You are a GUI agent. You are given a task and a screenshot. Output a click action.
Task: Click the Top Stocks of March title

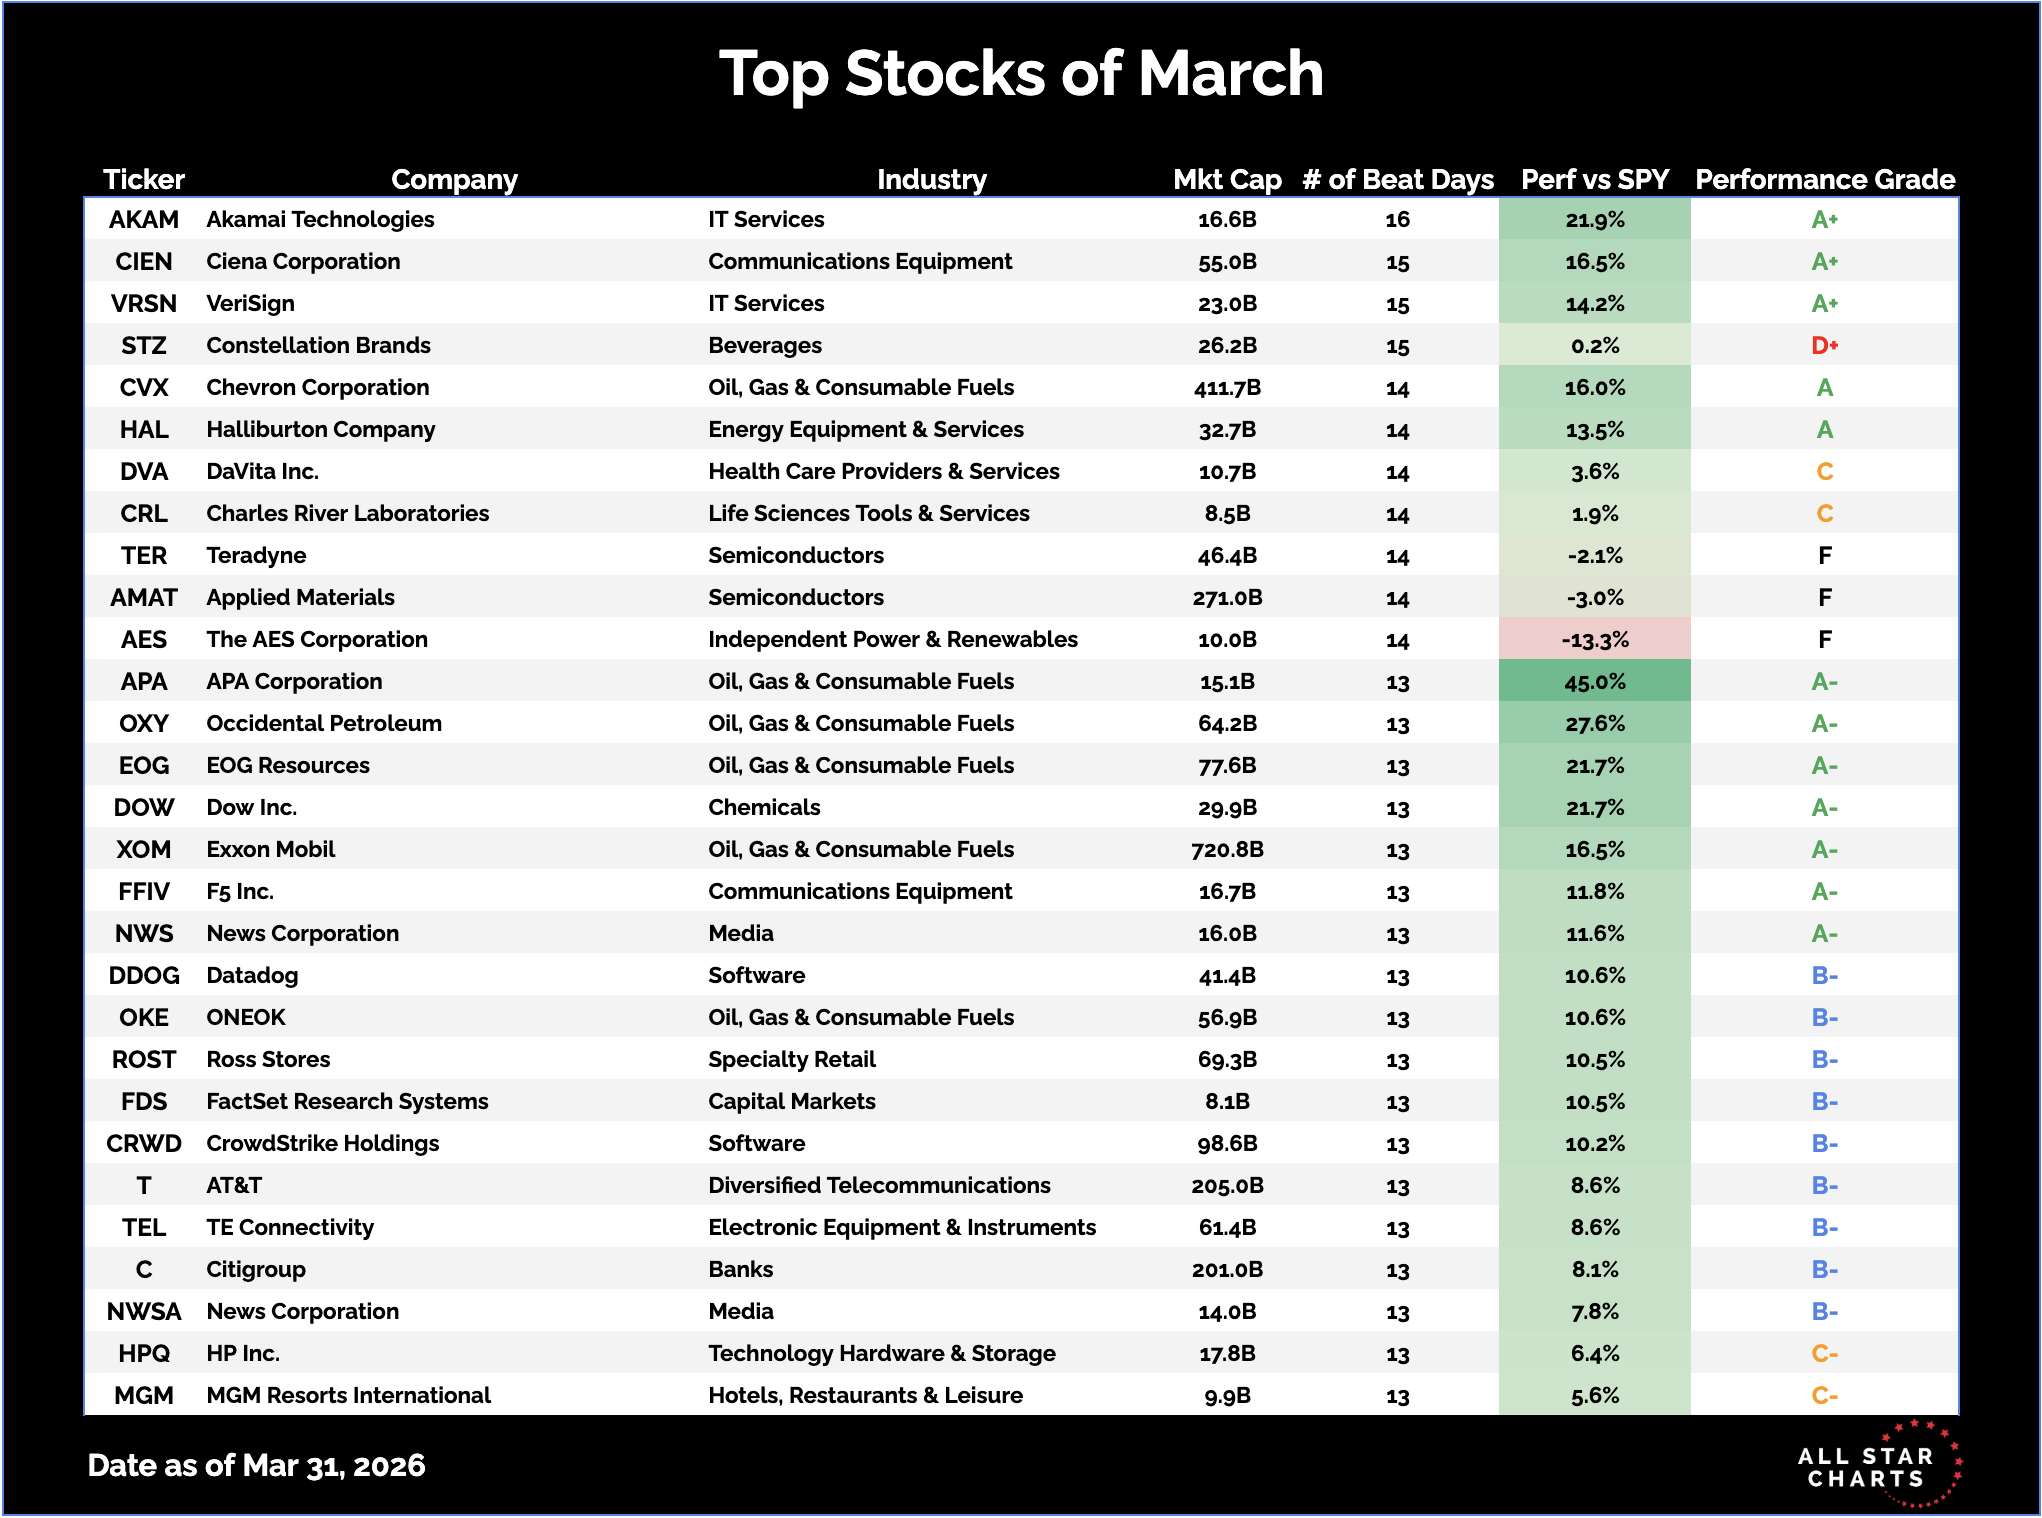point(1021,73)
